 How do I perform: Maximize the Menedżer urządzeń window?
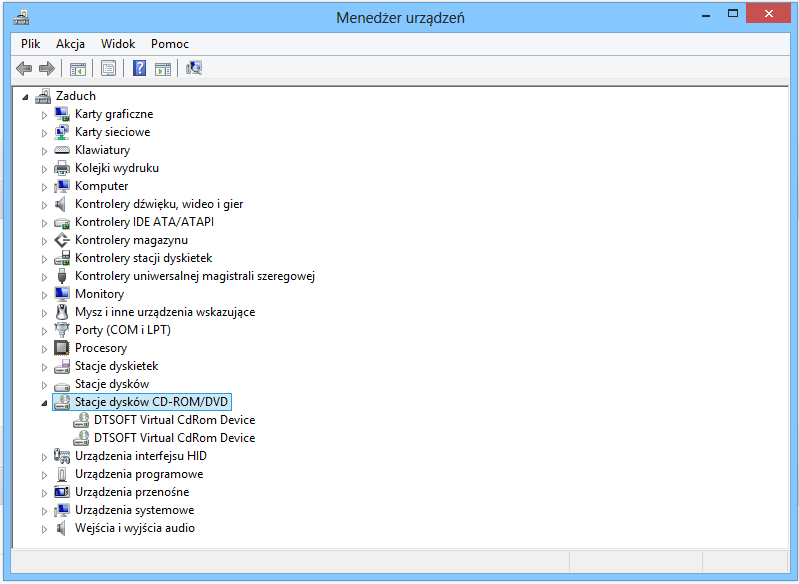(733, 14)
